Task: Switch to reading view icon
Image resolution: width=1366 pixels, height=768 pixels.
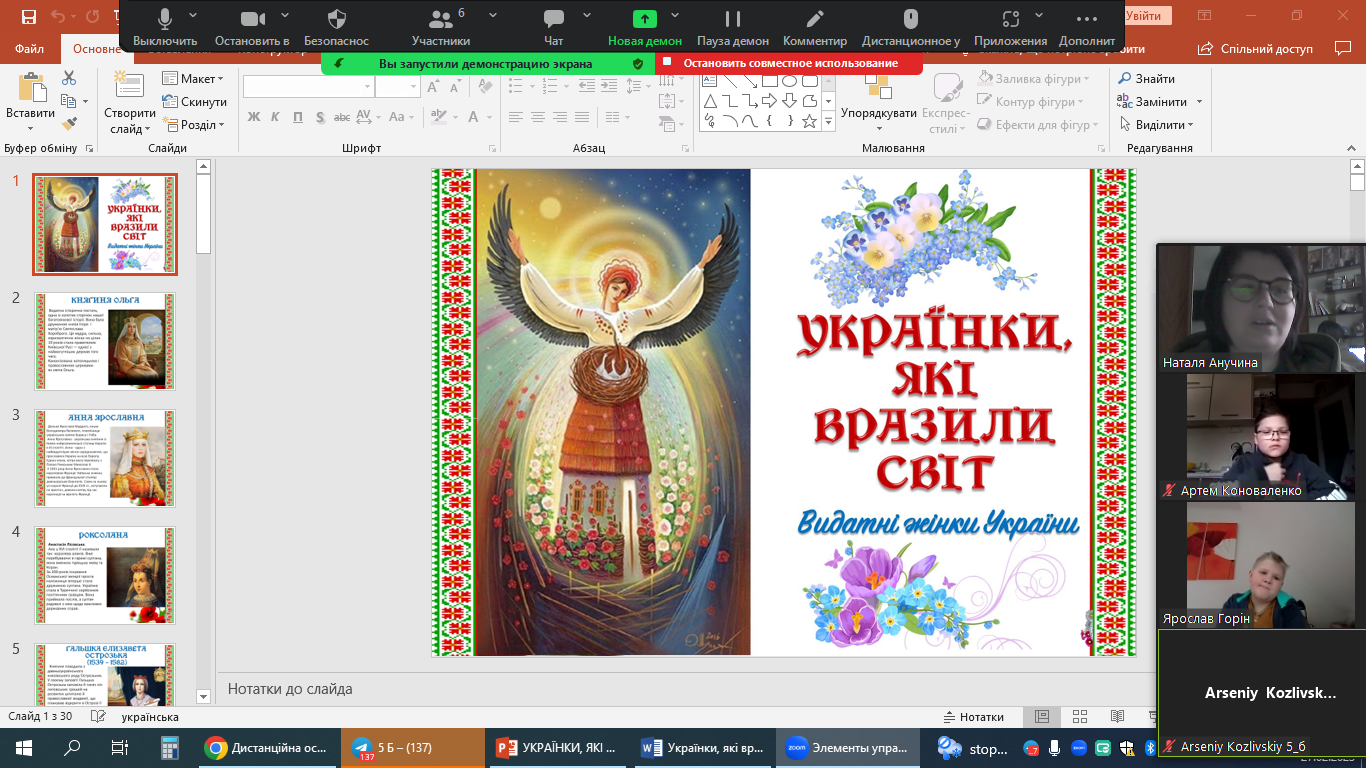Action: click(1116, 717)
